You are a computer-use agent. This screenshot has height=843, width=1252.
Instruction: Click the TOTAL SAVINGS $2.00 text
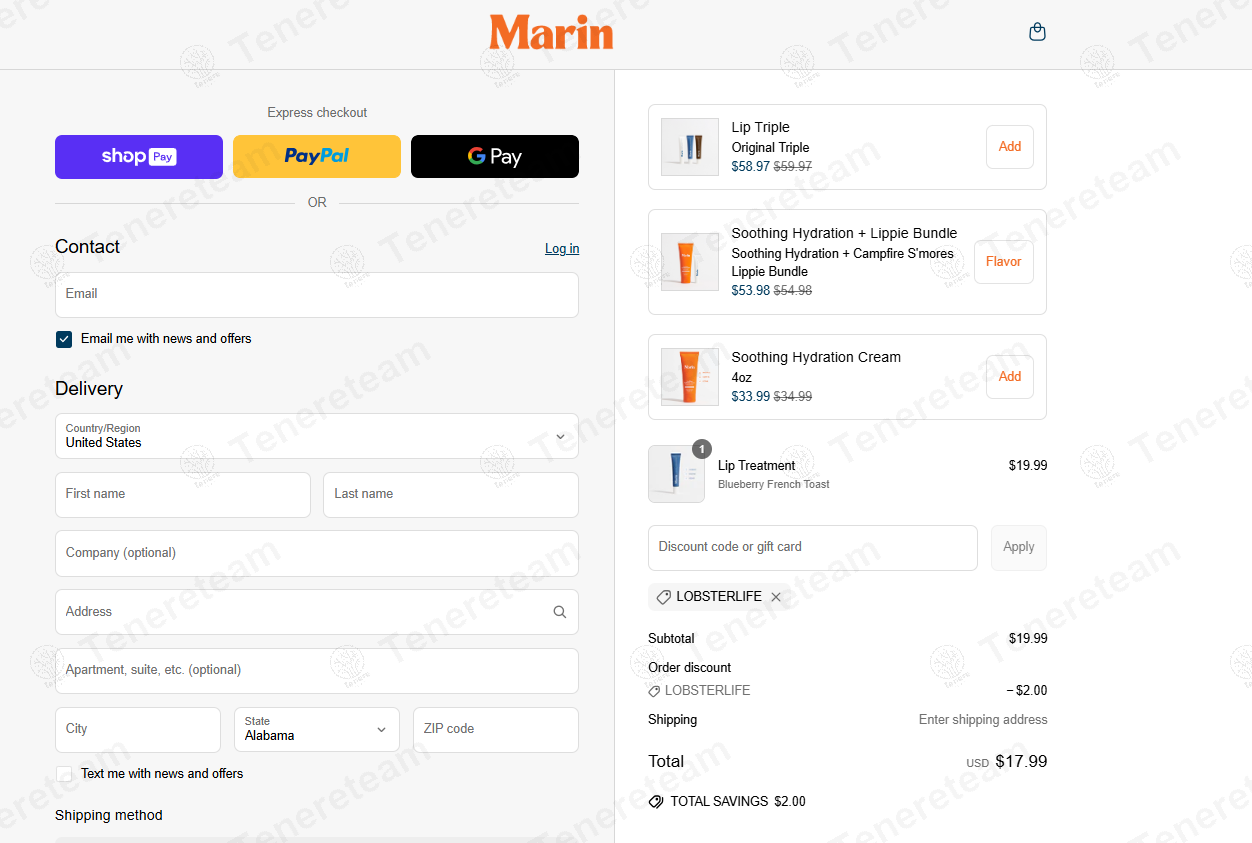[x=738, y=802]
